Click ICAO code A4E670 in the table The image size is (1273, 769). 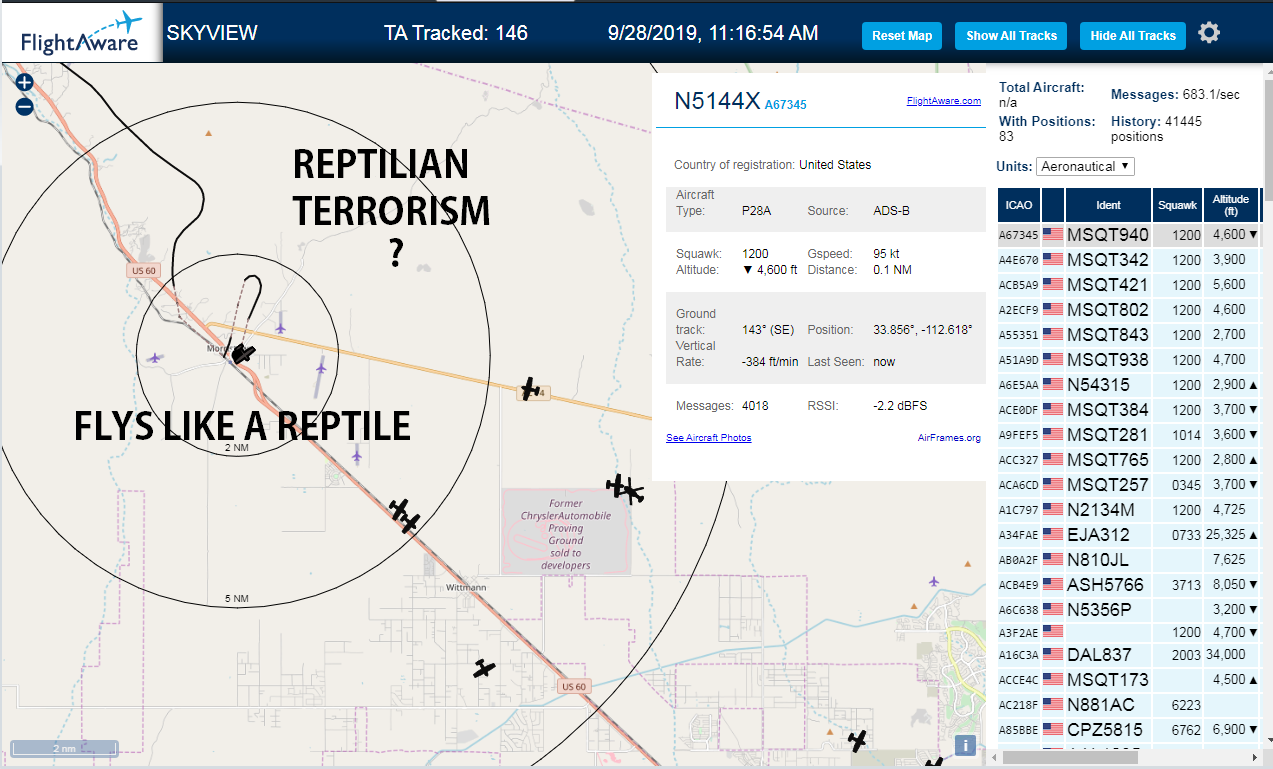(1019, 260)
